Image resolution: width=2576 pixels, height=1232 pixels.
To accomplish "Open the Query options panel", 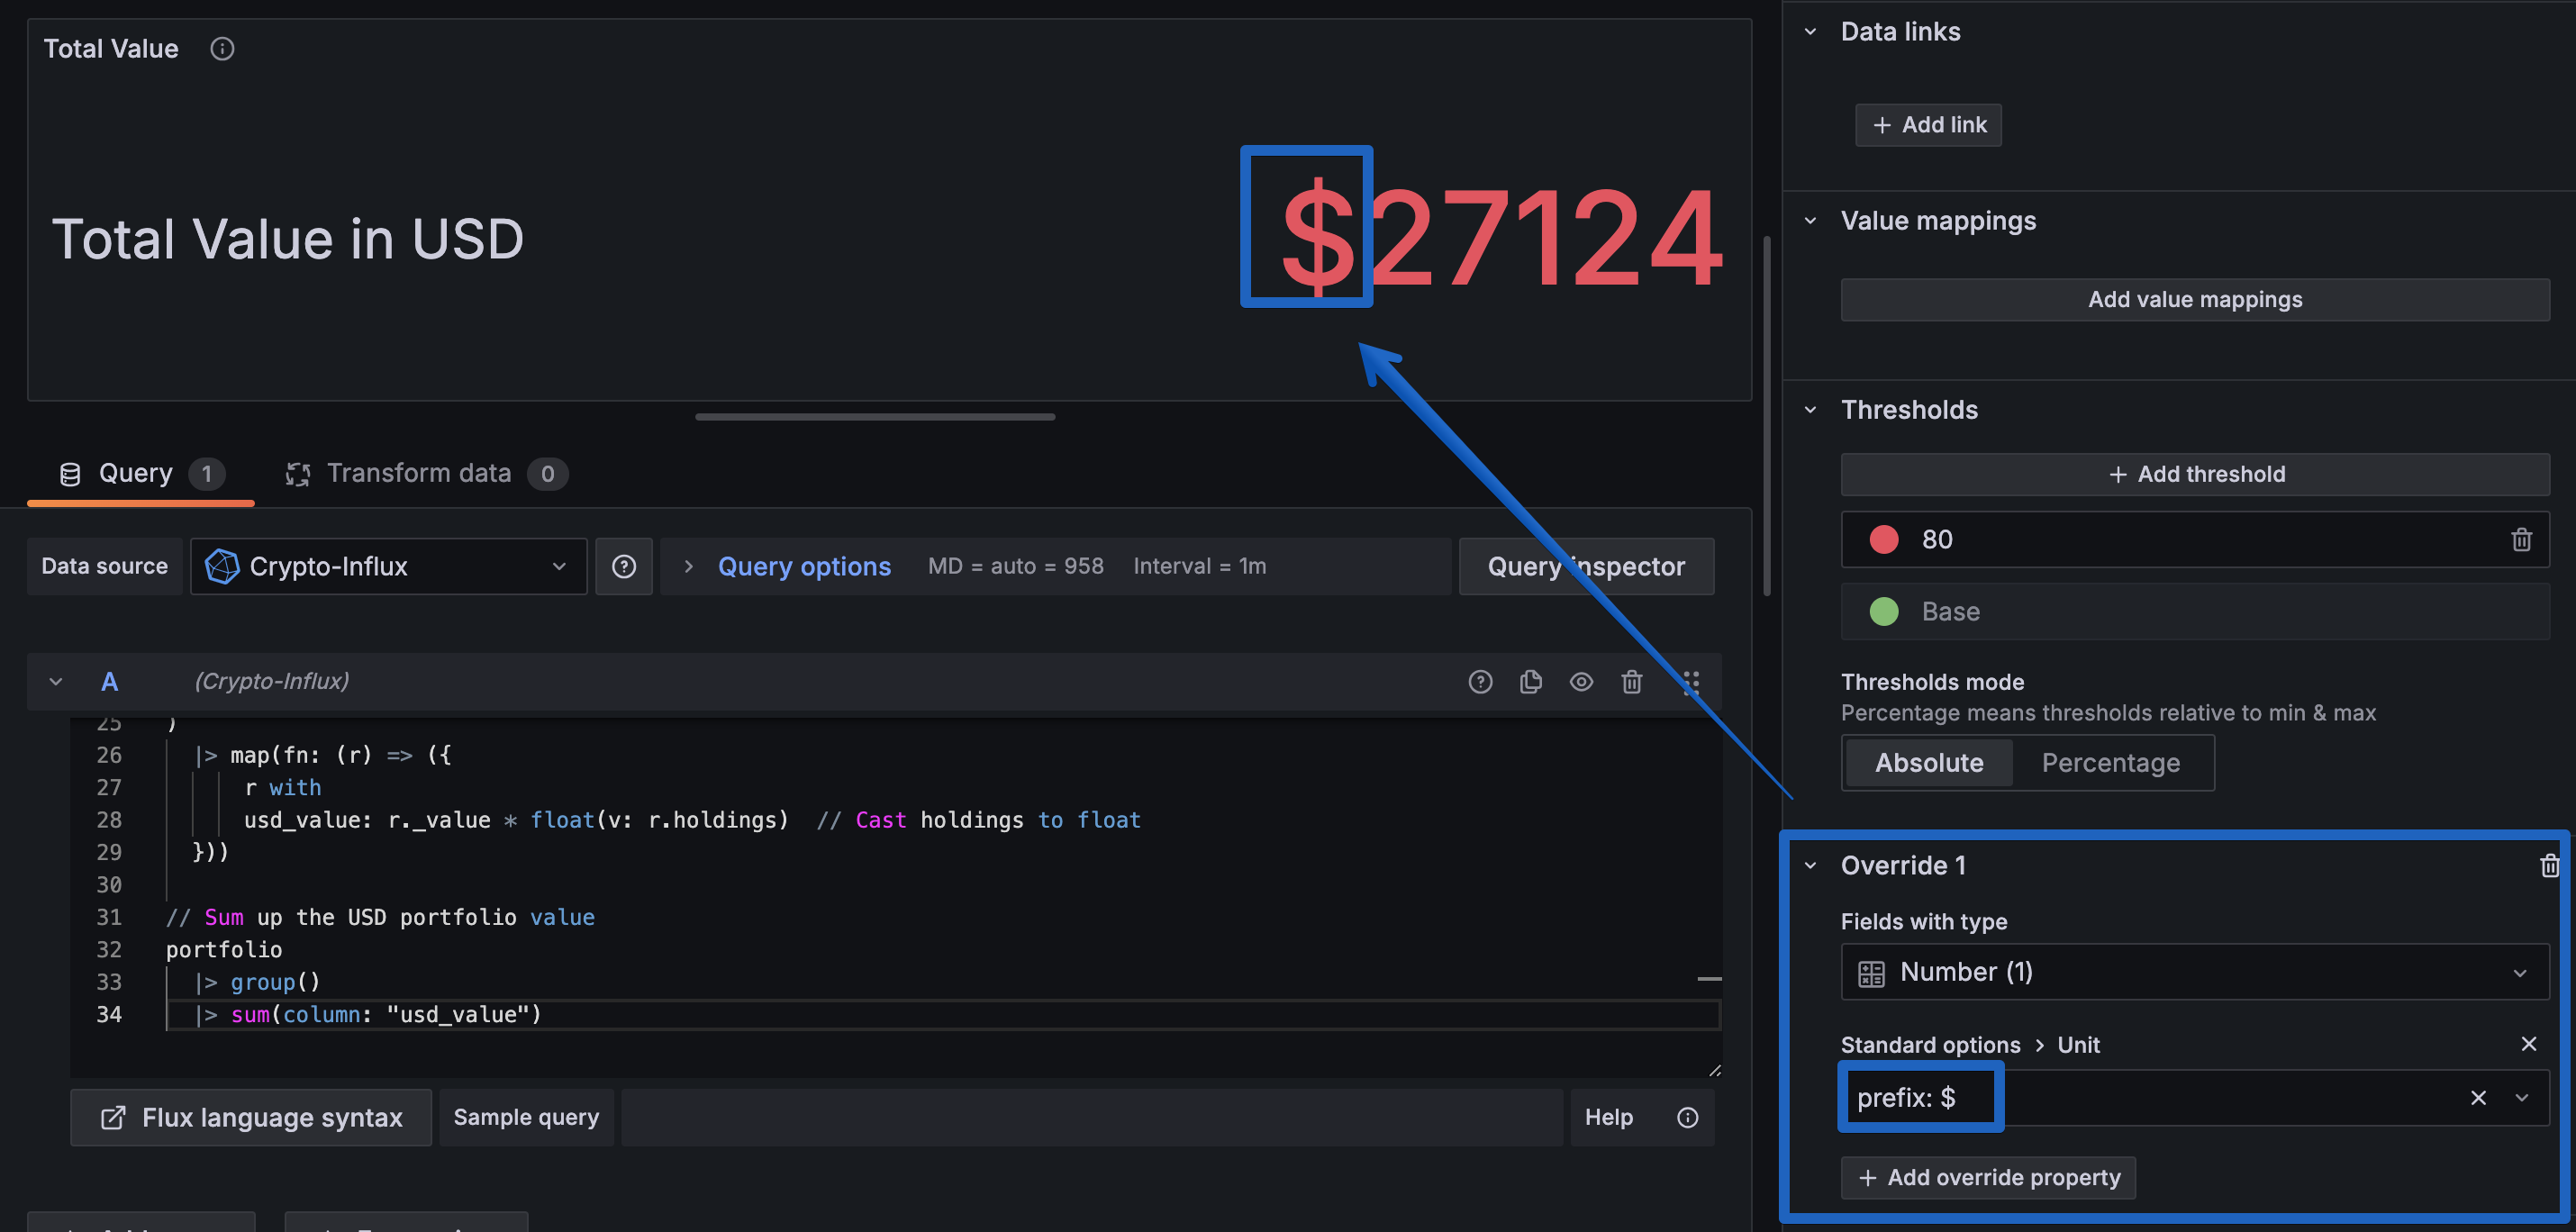I will pyautogui.click(x=804, y=566).
